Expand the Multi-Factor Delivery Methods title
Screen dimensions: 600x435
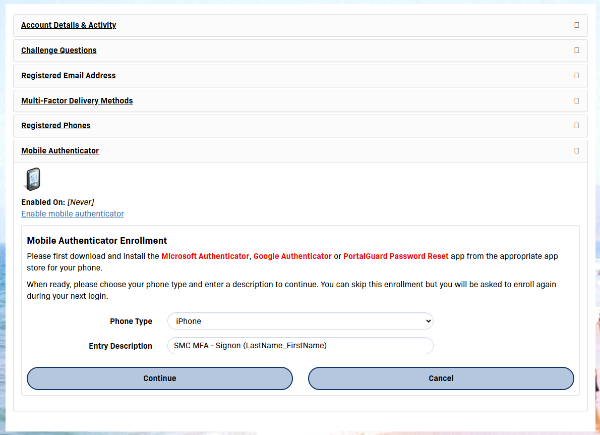(77, 100)
